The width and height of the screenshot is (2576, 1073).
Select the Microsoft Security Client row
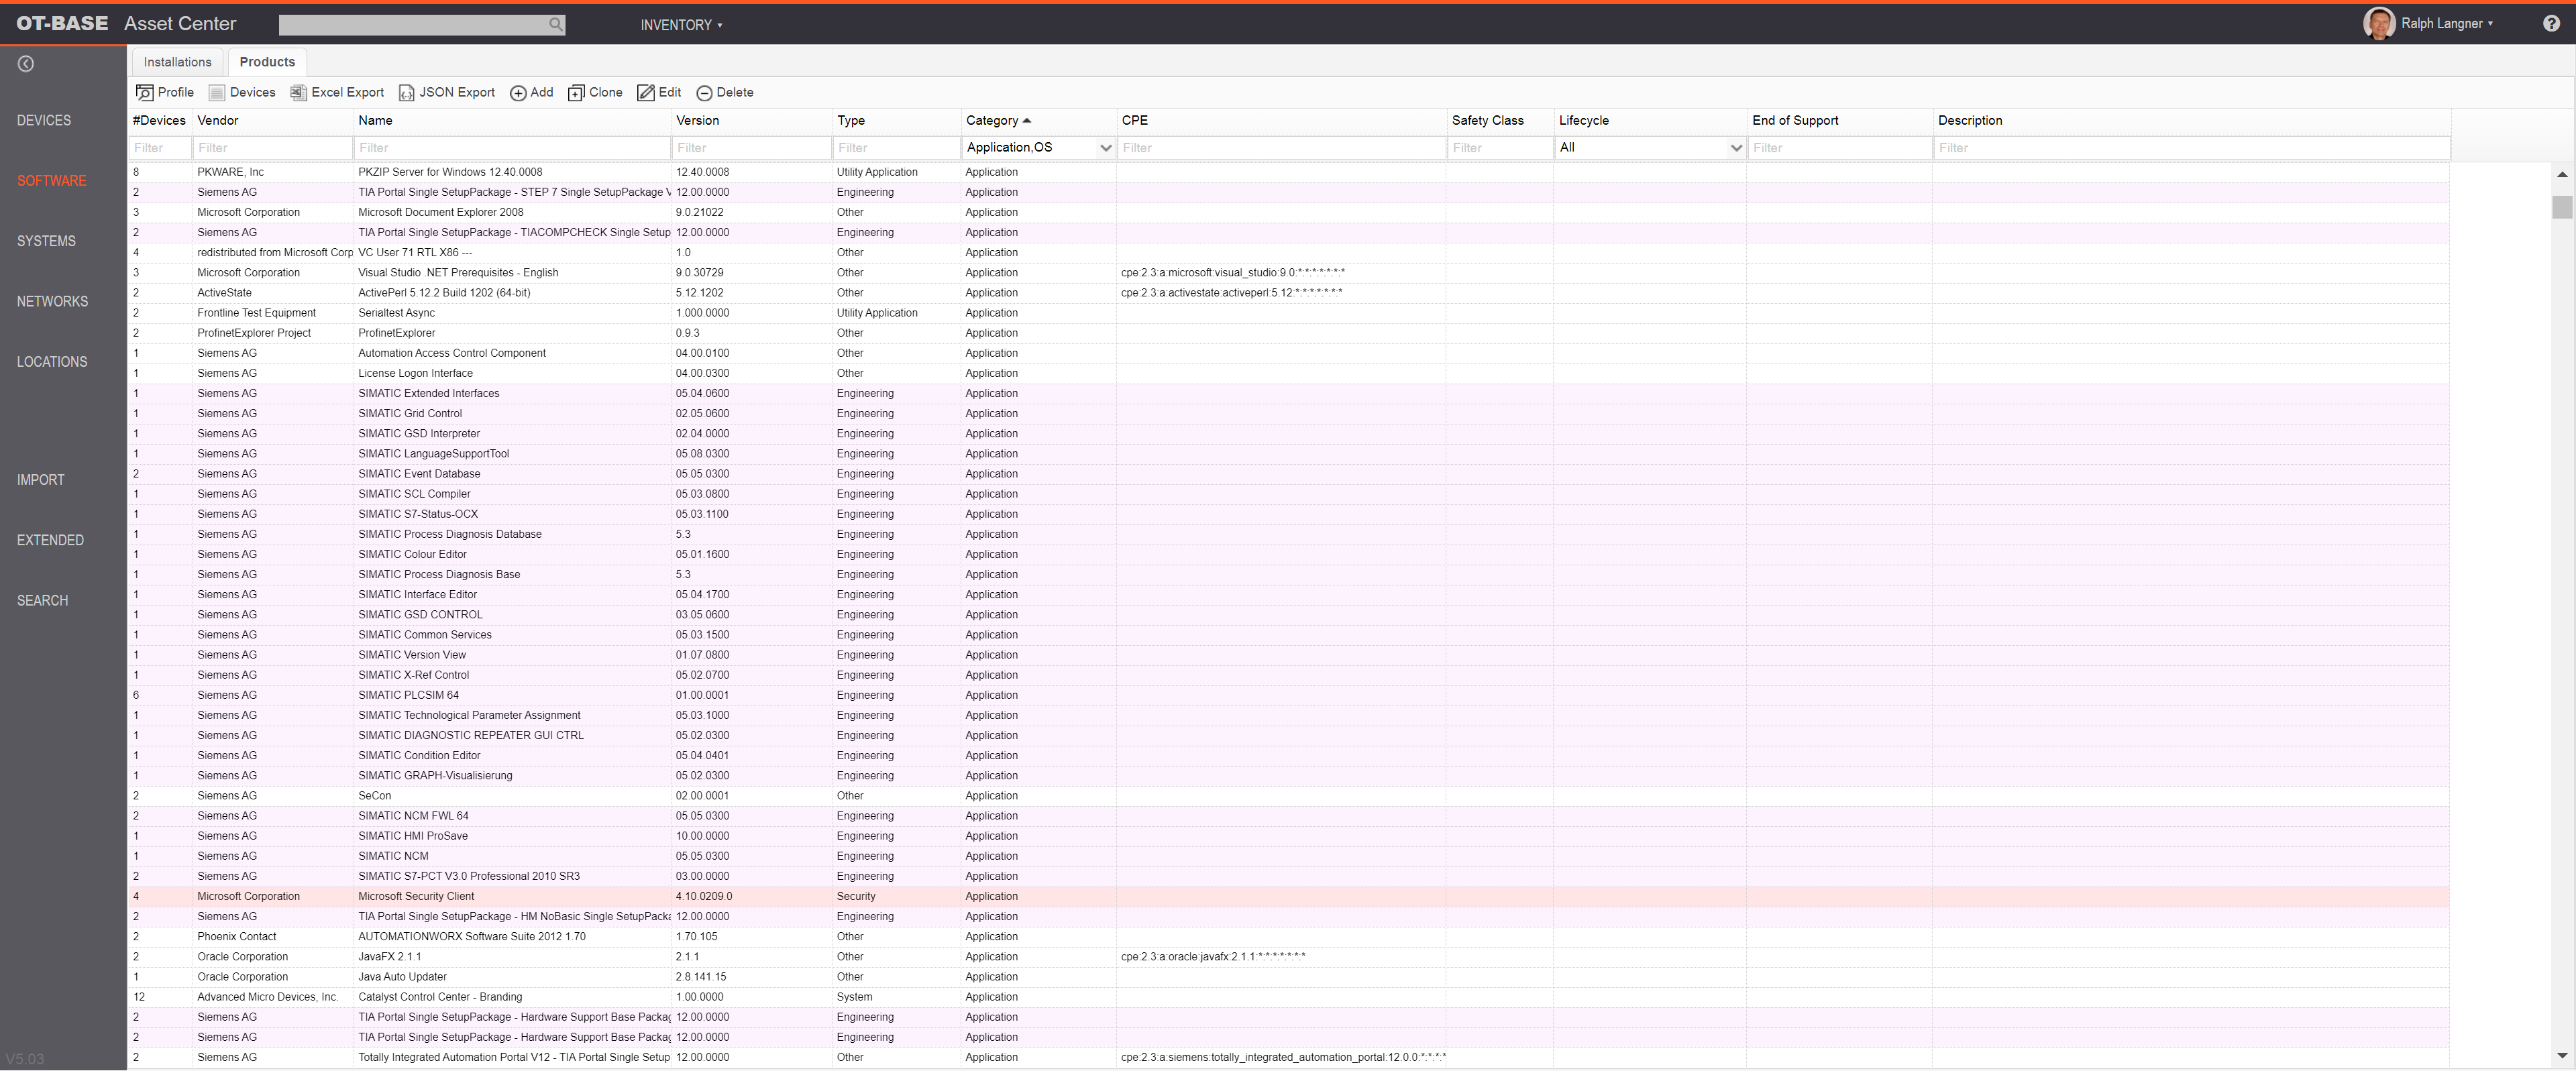pyautogui.click(x=1288, y=897)
